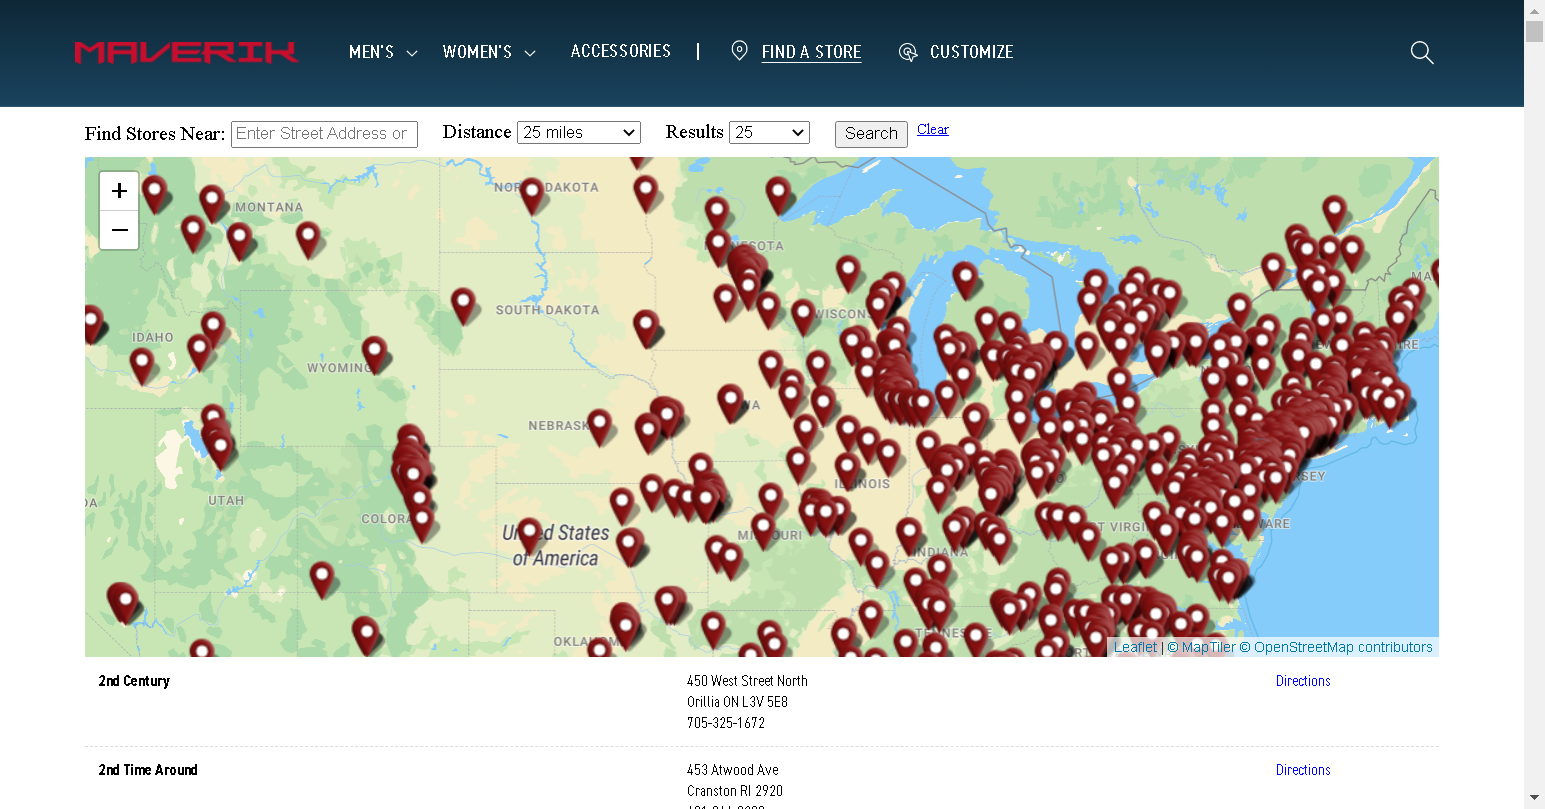Click the OpenStreetMap contributors attribution link

coord(1342,647)
